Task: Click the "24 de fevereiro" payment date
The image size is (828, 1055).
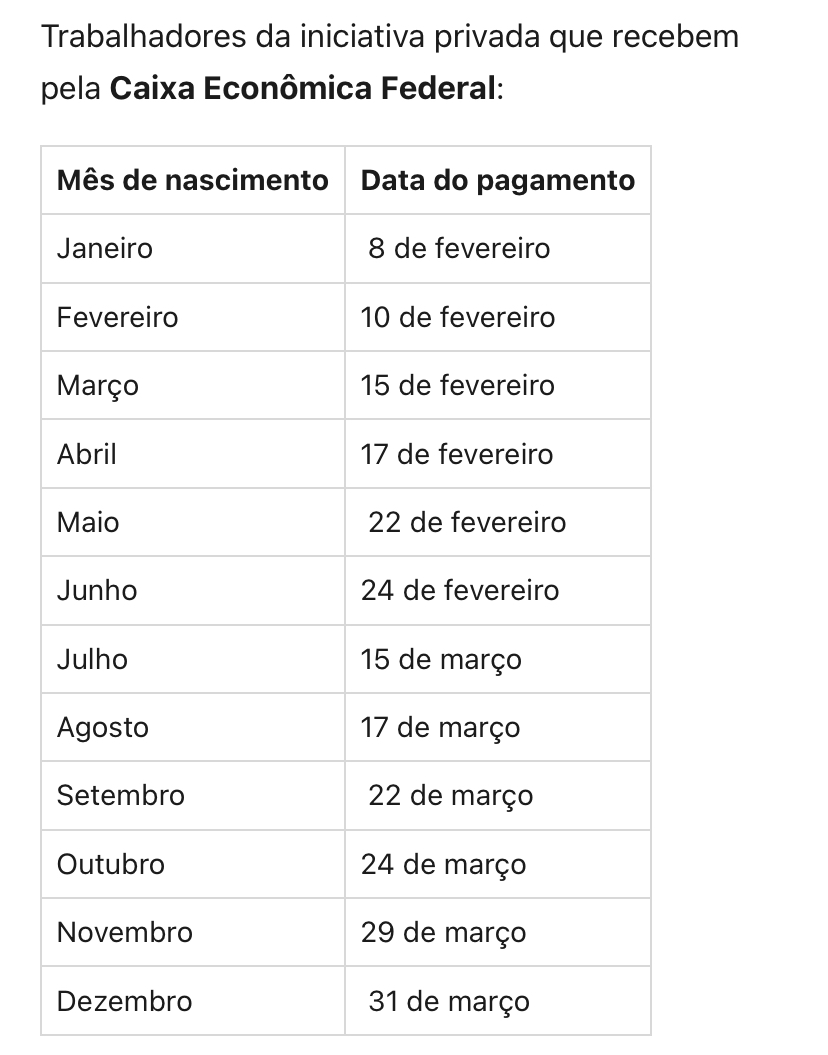Action: tap(460, 590)
